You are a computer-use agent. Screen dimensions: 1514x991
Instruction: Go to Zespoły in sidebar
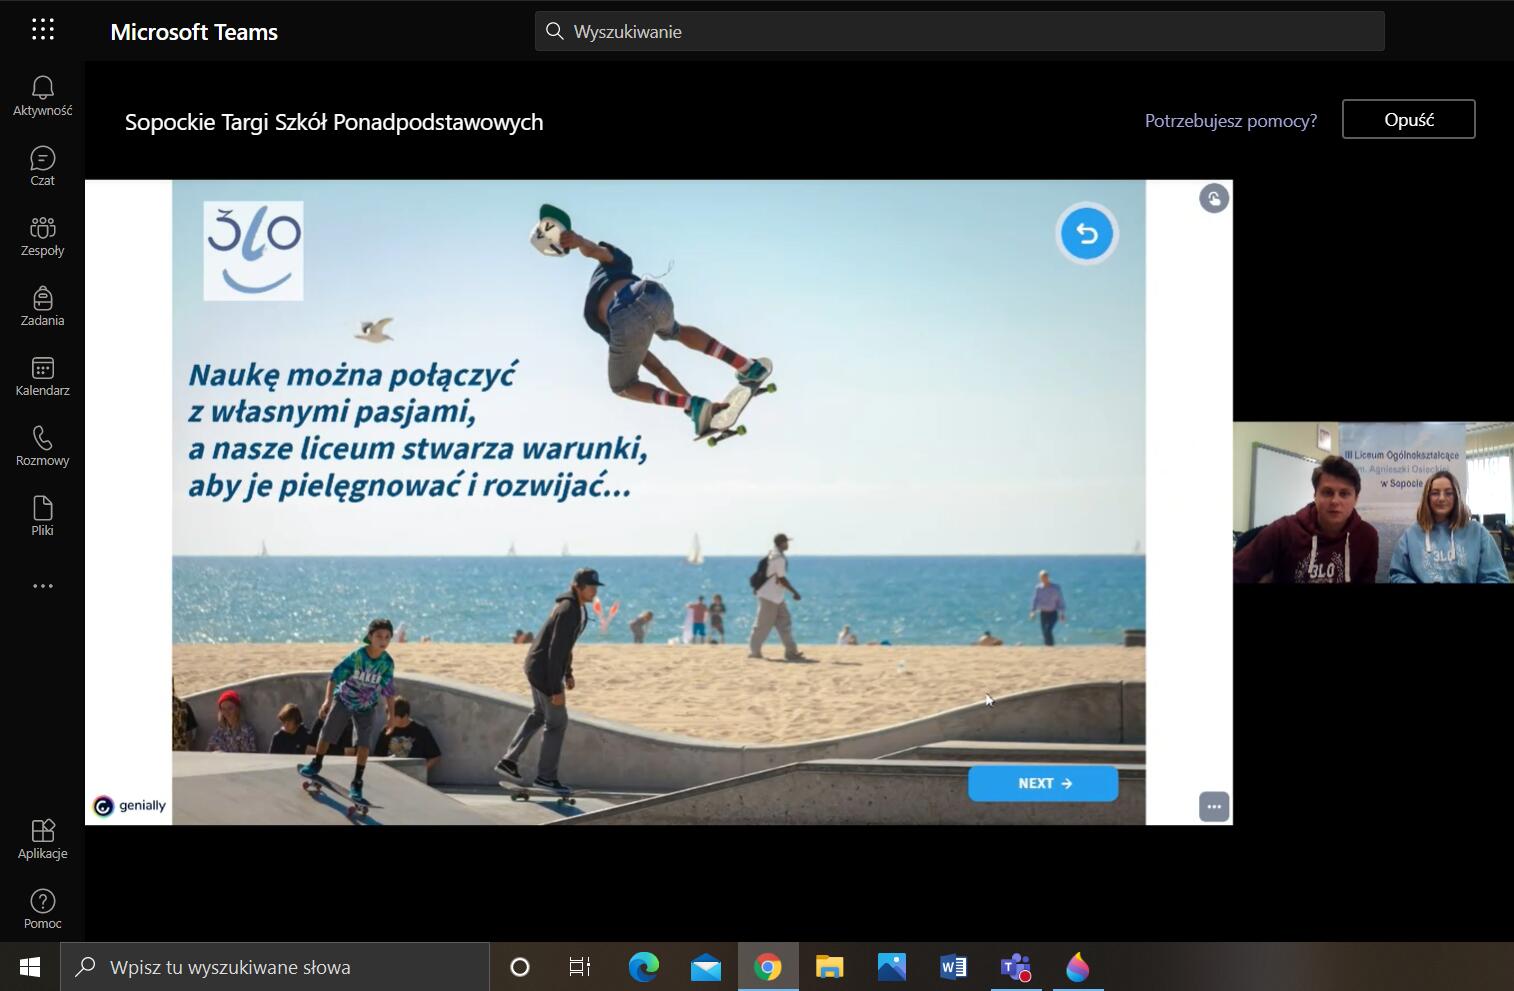43,236
